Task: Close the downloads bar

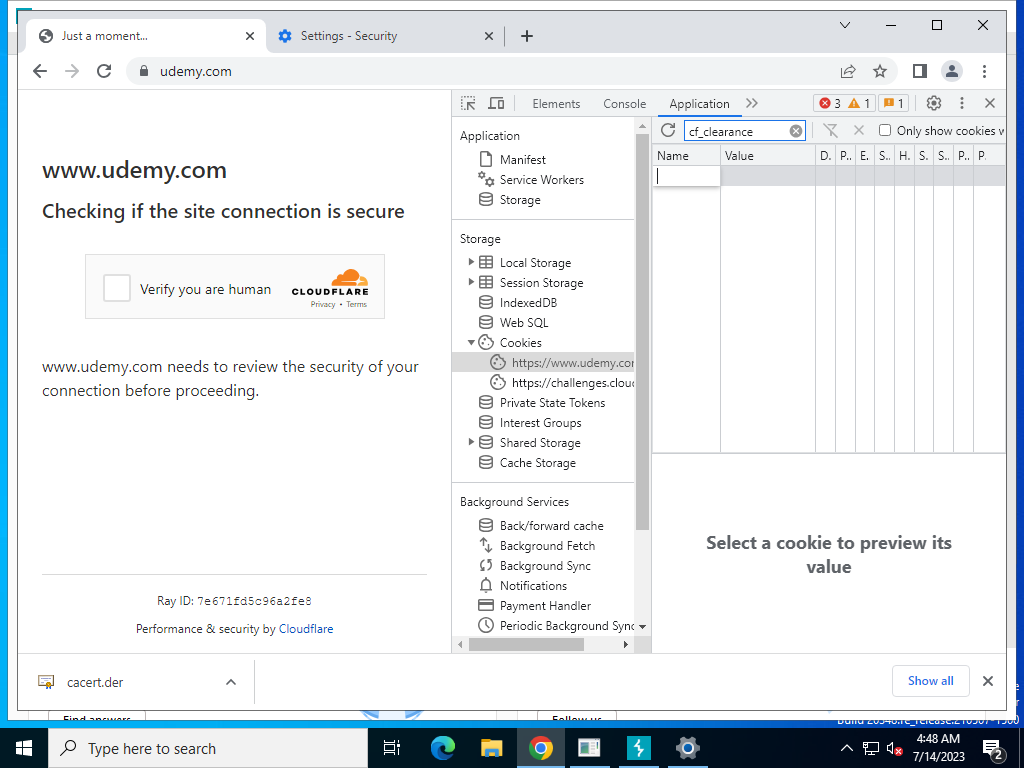Action: tap(987, 681)
